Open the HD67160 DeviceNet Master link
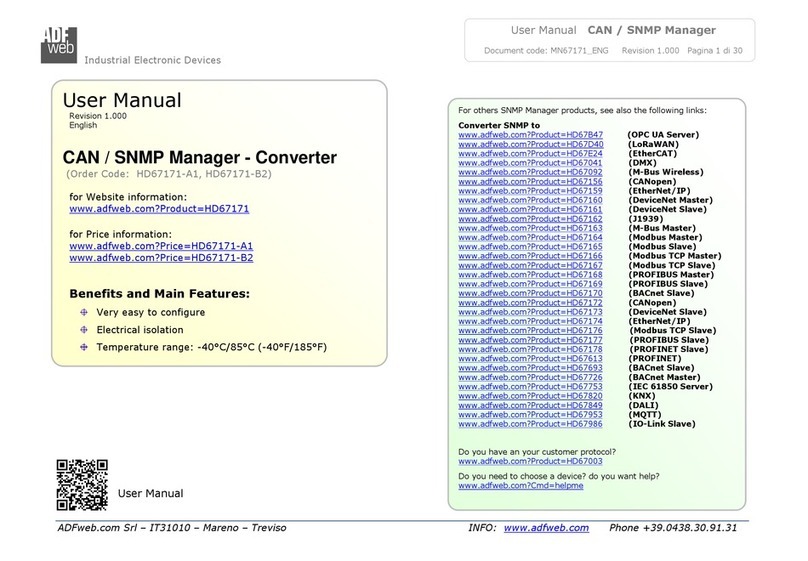 pos(530,200)
